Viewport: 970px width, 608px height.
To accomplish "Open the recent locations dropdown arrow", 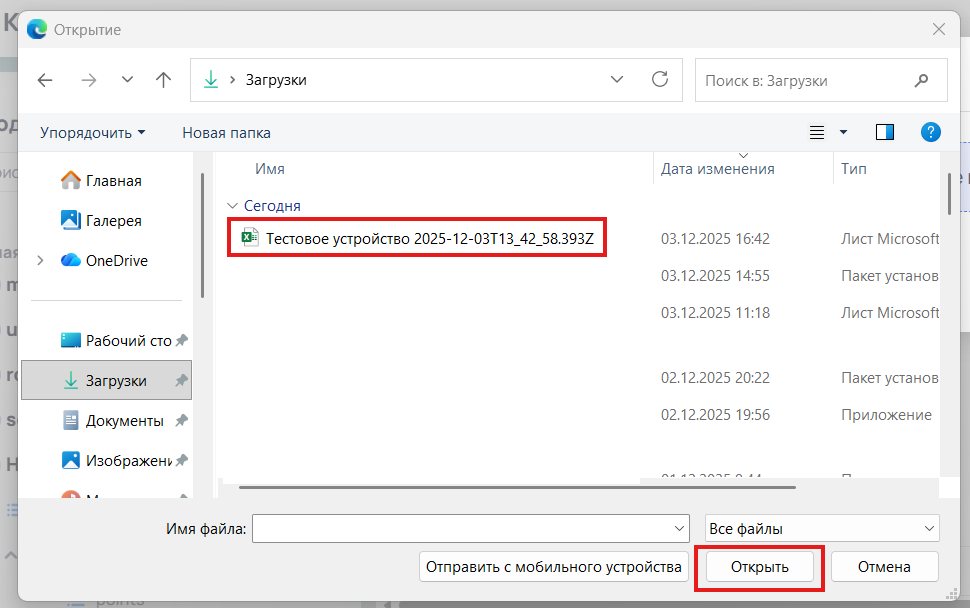I will click(127, 80).
